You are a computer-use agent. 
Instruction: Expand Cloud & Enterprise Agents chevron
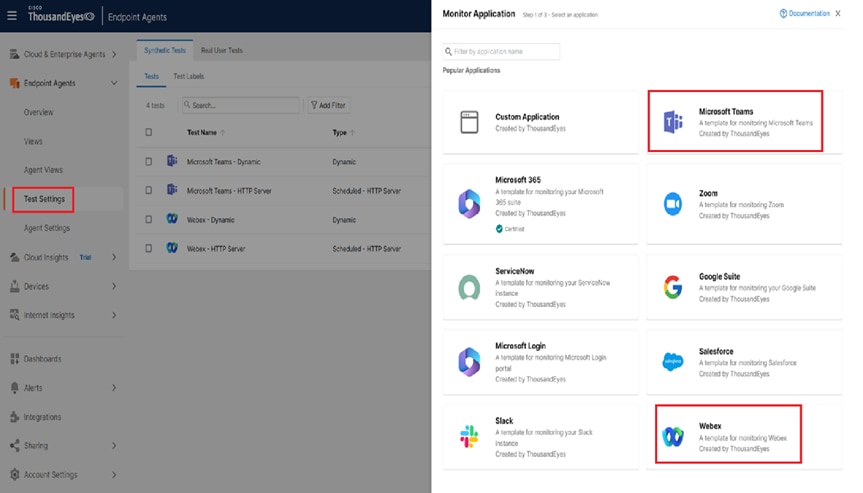coord(114,54)
